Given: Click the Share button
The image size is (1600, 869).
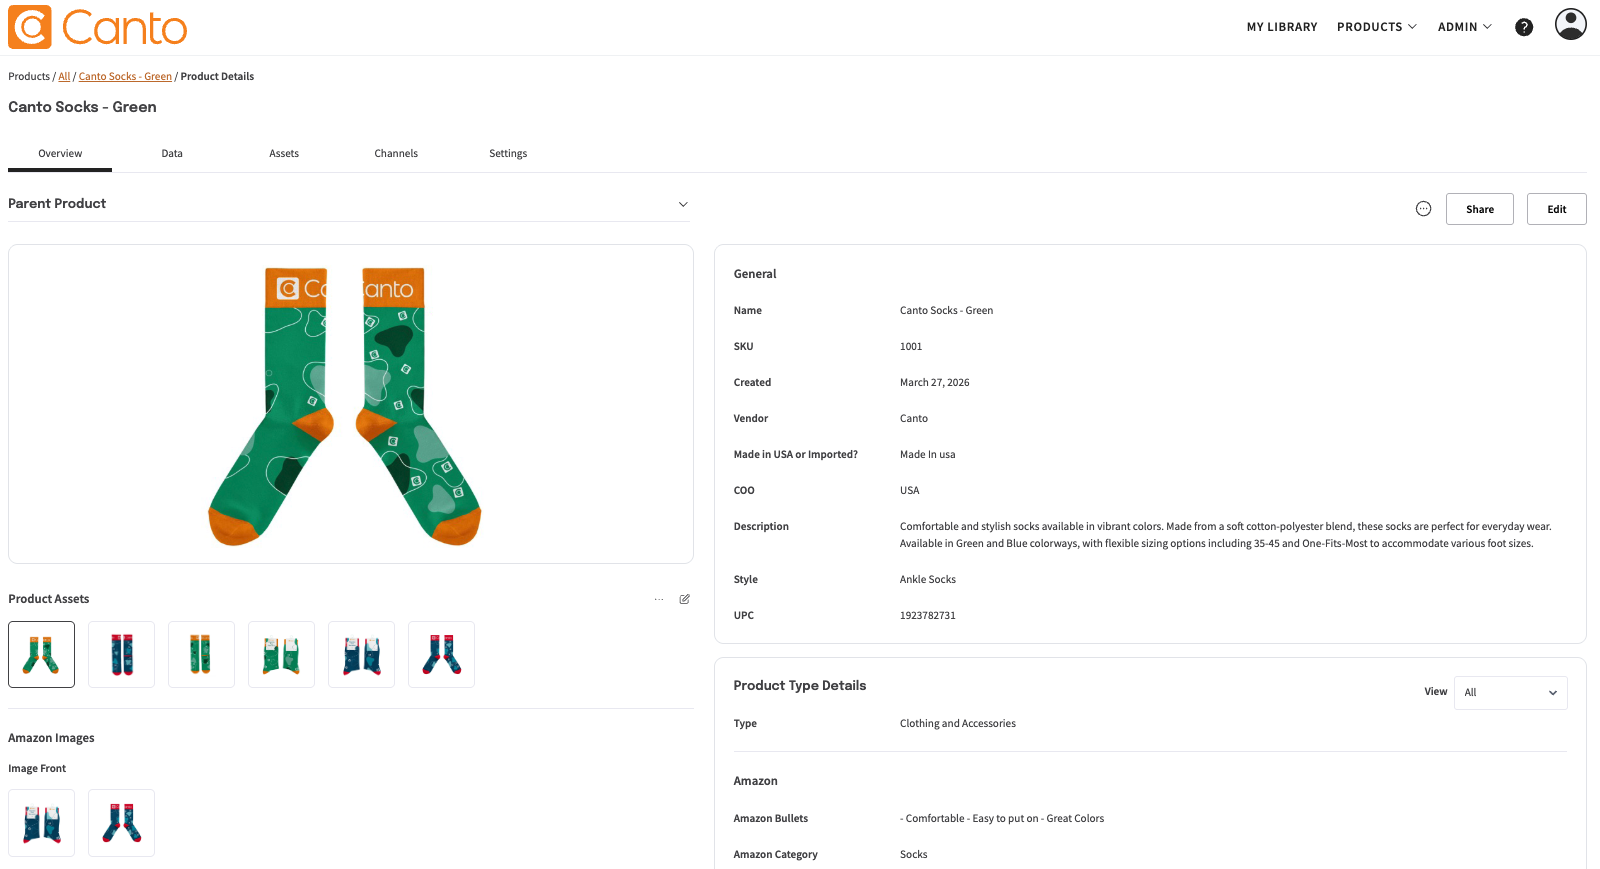Looking at the screenshot, I should click(x=1480, y=209).
